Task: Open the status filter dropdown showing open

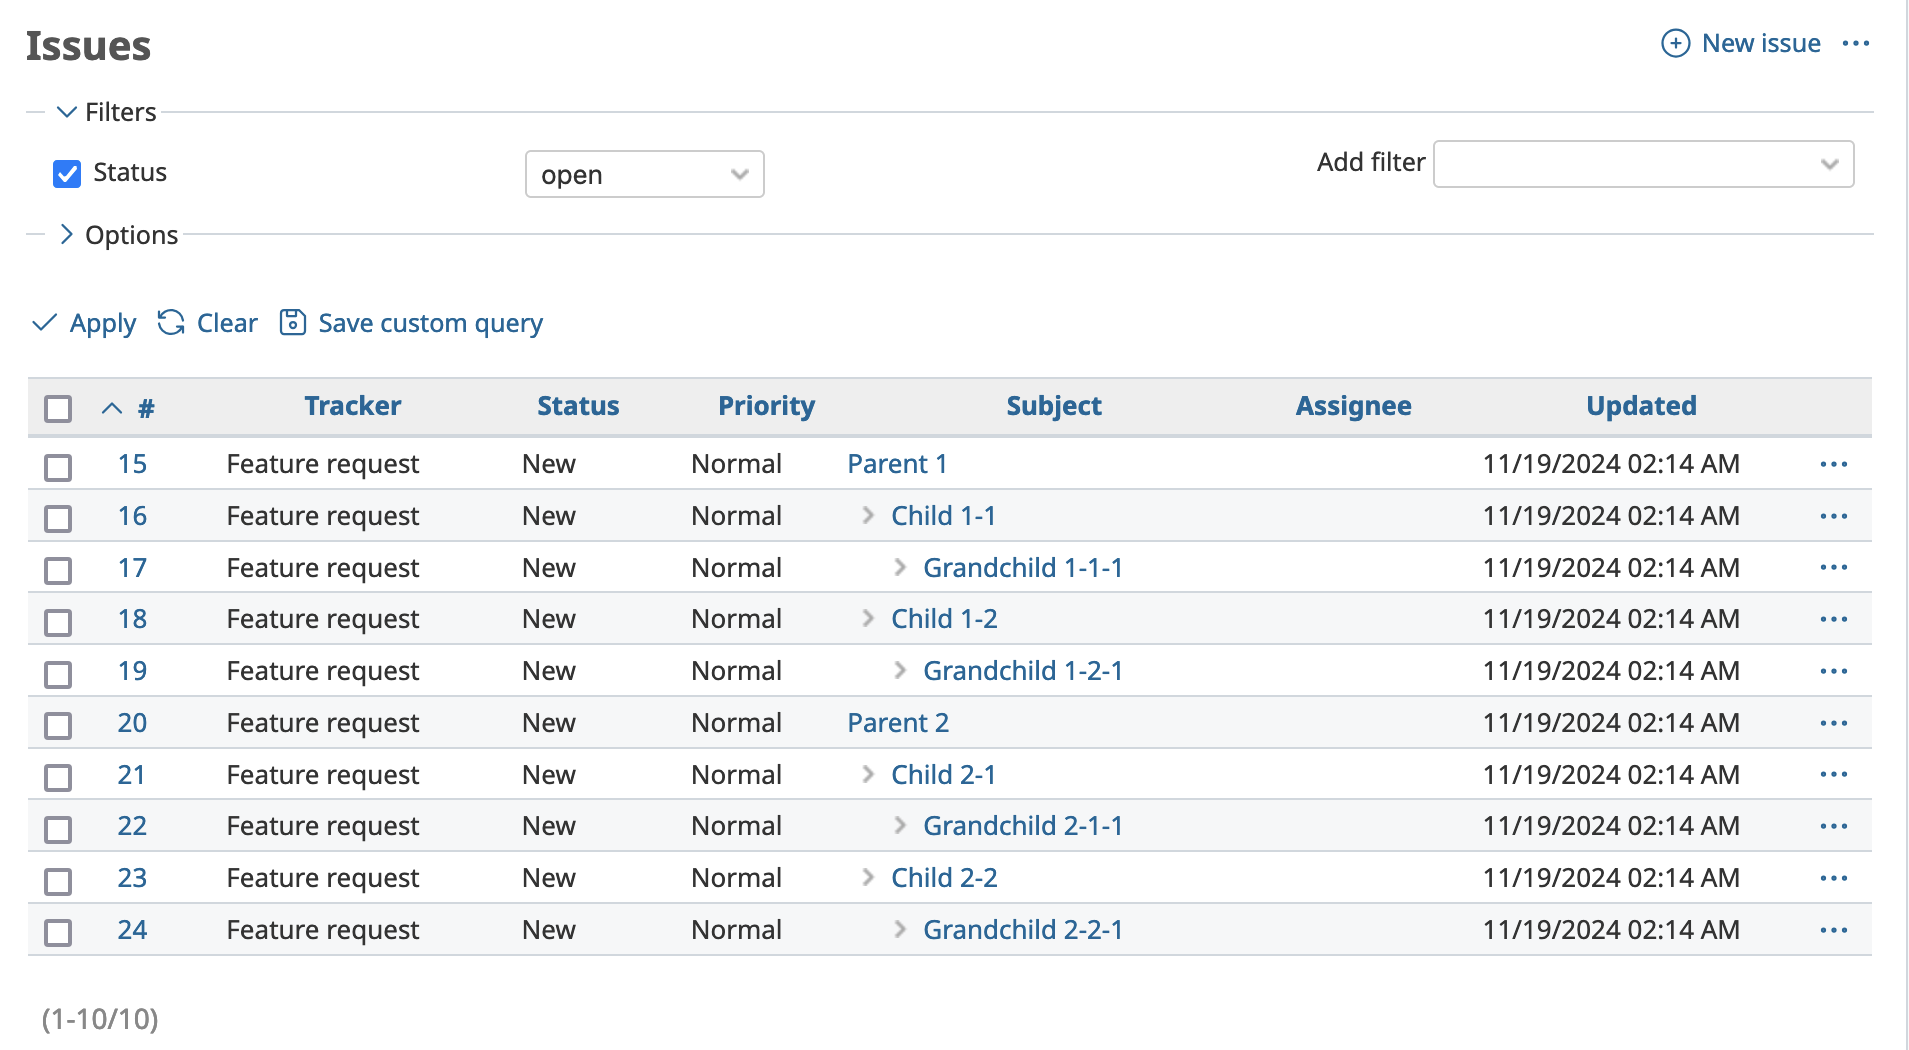Action: (x=644, y=174)
